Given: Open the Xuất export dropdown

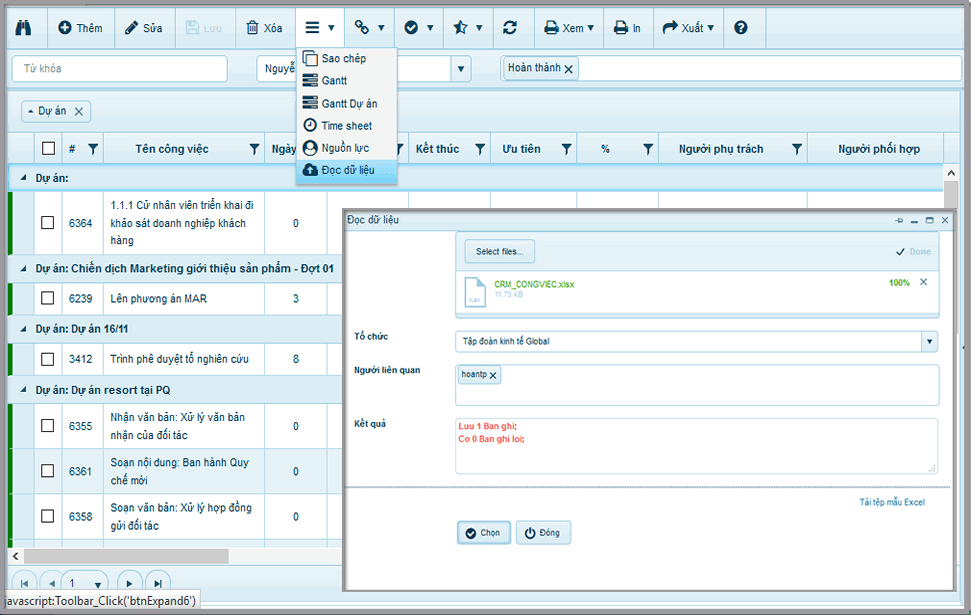Looking at the screenshot, I should point(688,28).
